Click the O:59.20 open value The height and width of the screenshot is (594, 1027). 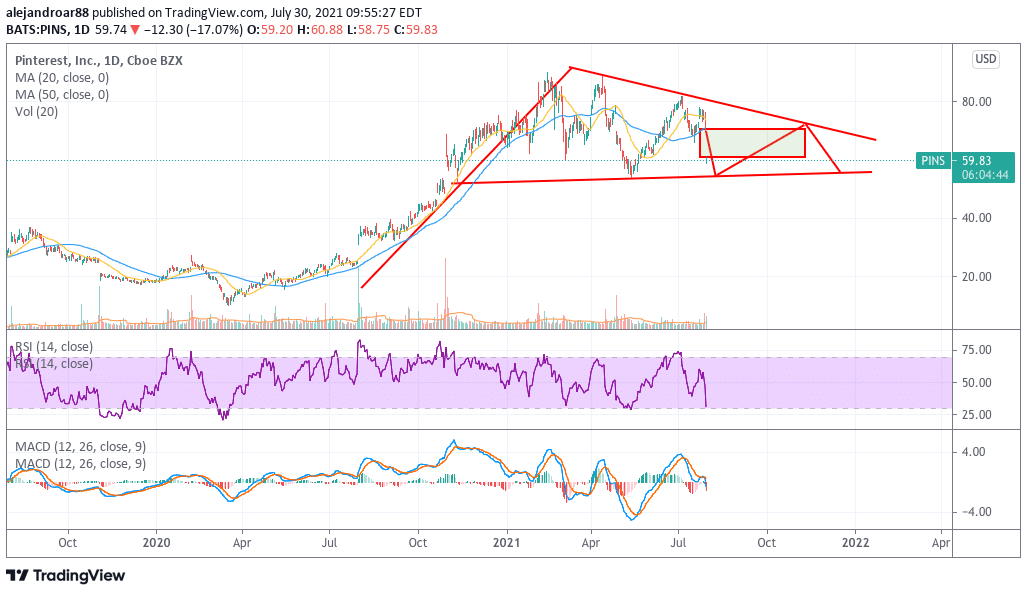pos(270,30)
